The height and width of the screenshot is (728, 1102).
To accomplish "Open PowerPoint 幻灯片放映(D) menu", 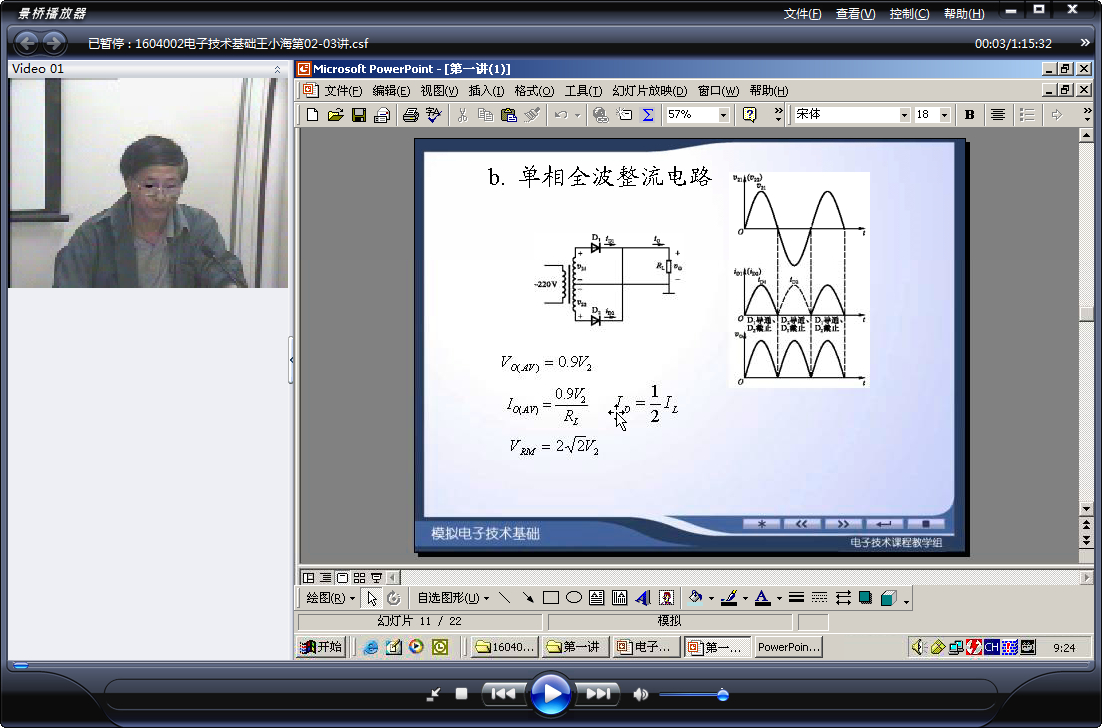I will pos(649,91).
